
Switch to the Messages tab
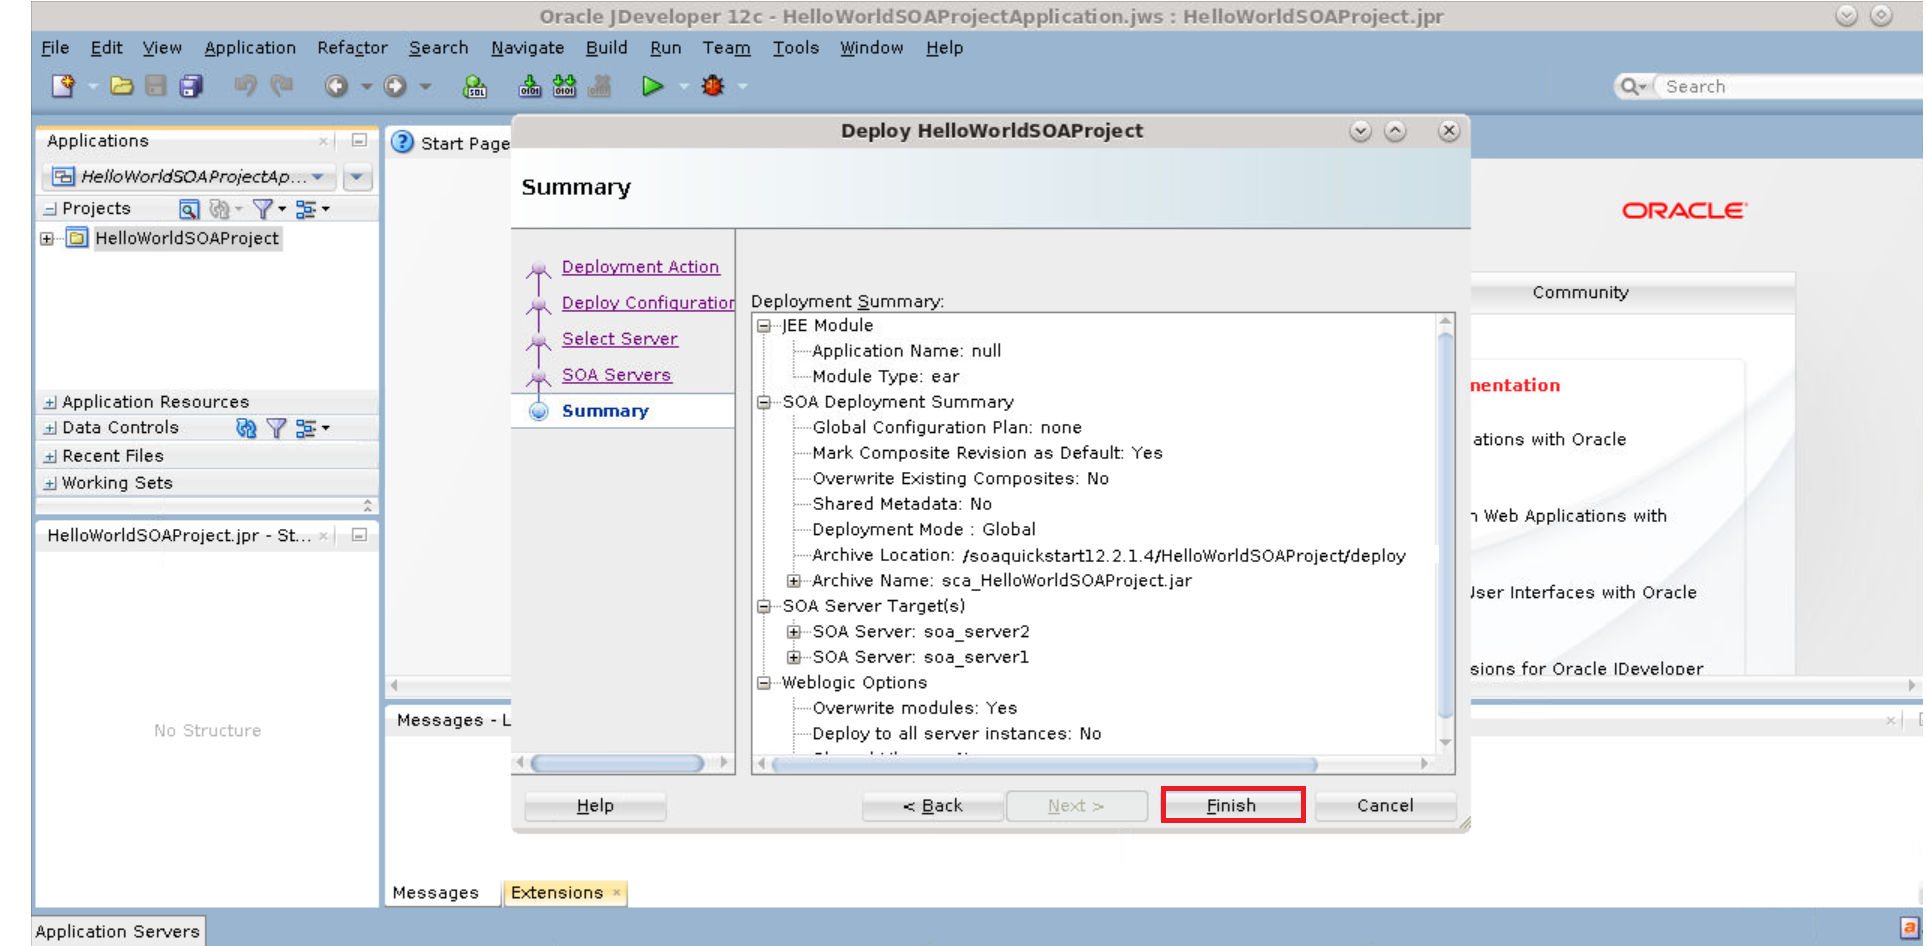click(x=435, y=893)
